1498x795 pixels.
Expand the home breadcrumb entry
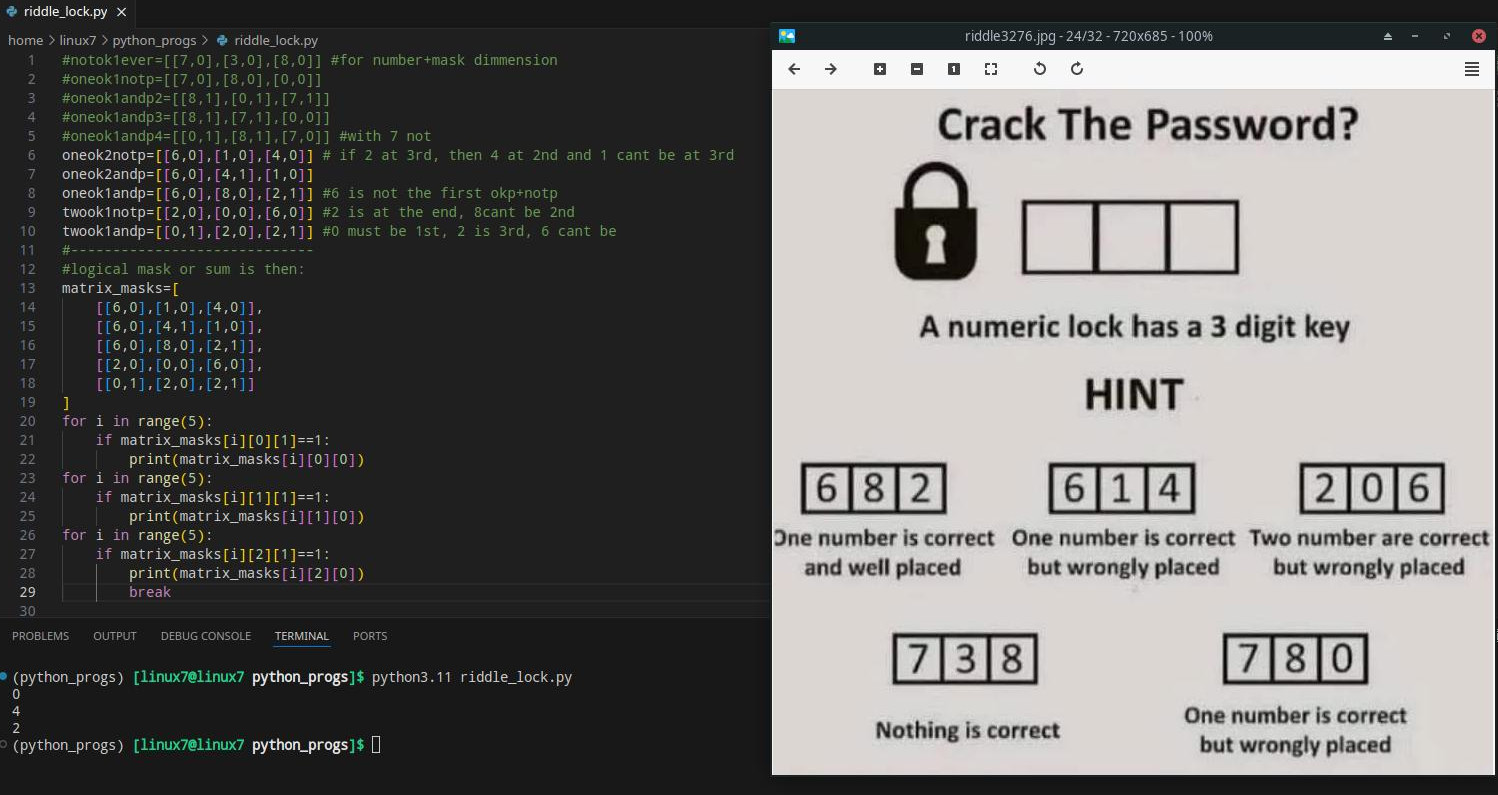(x=25, y=41)
